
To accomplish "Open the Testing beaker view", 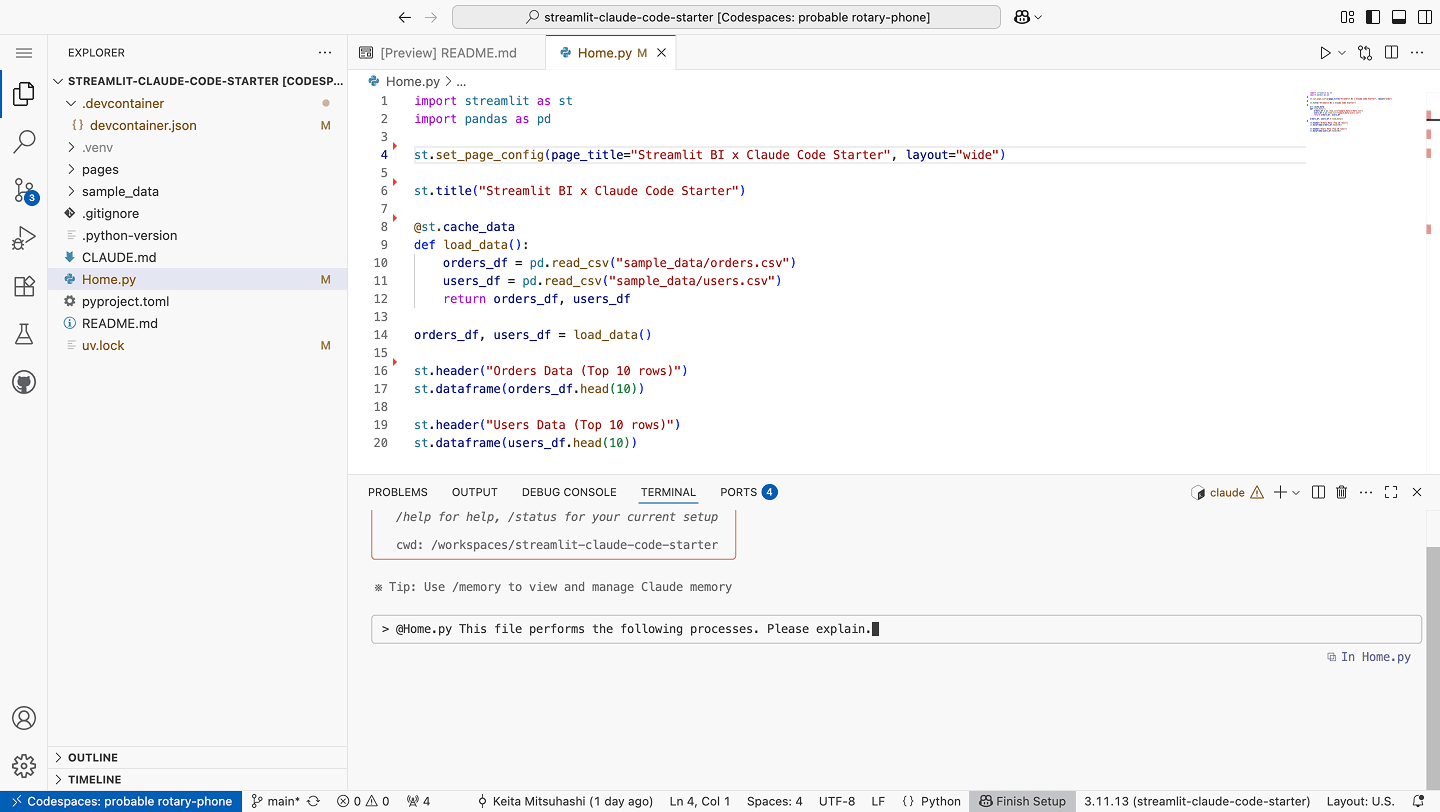I will [x=24, y=334].
